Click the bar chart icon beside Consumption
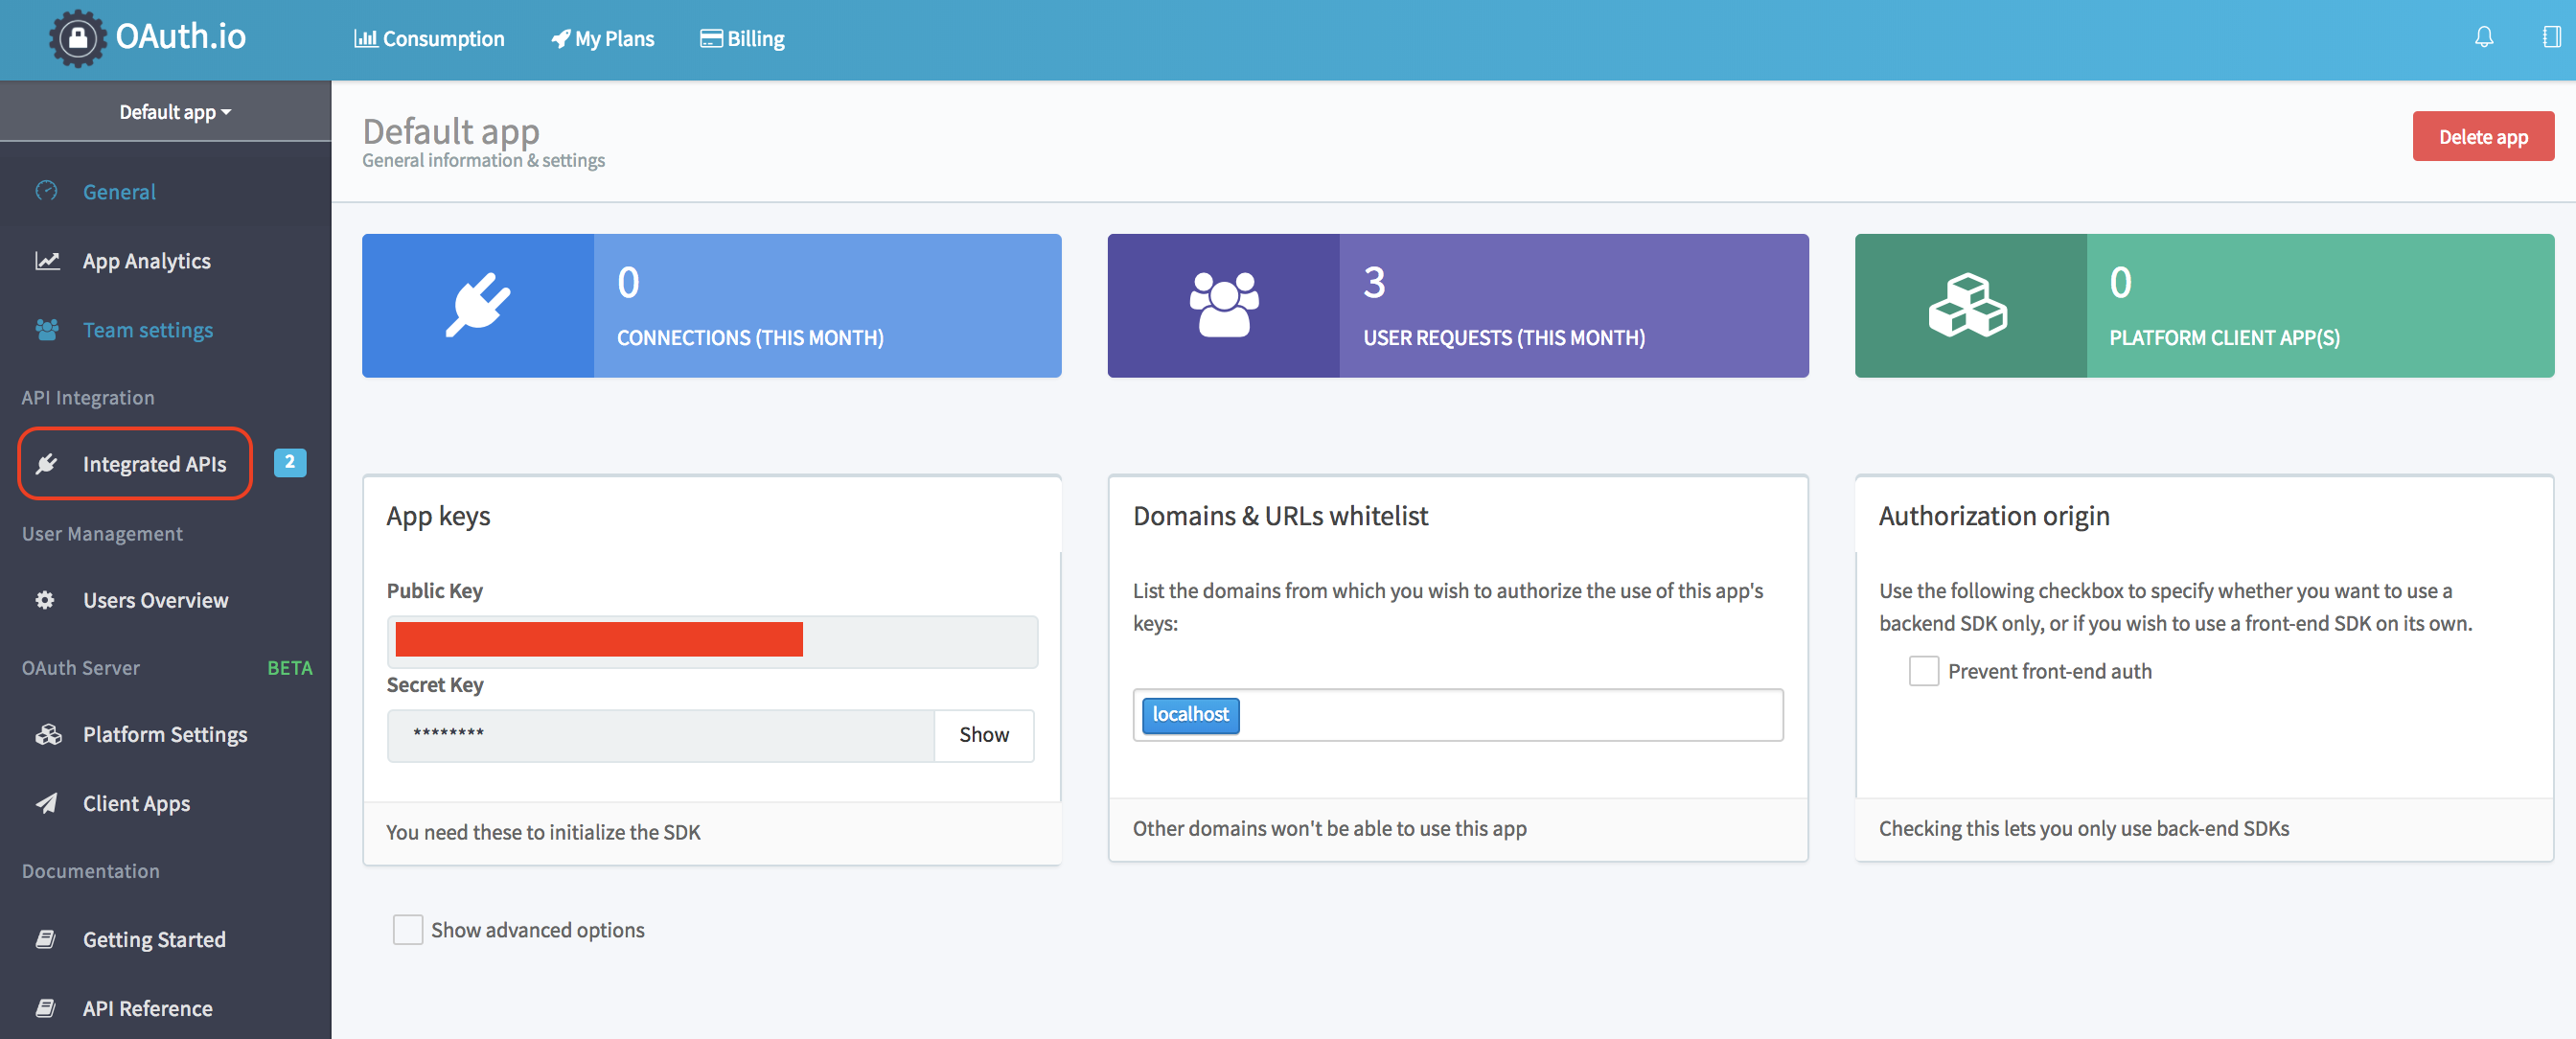The image size is (2576, 1039). 366,39
